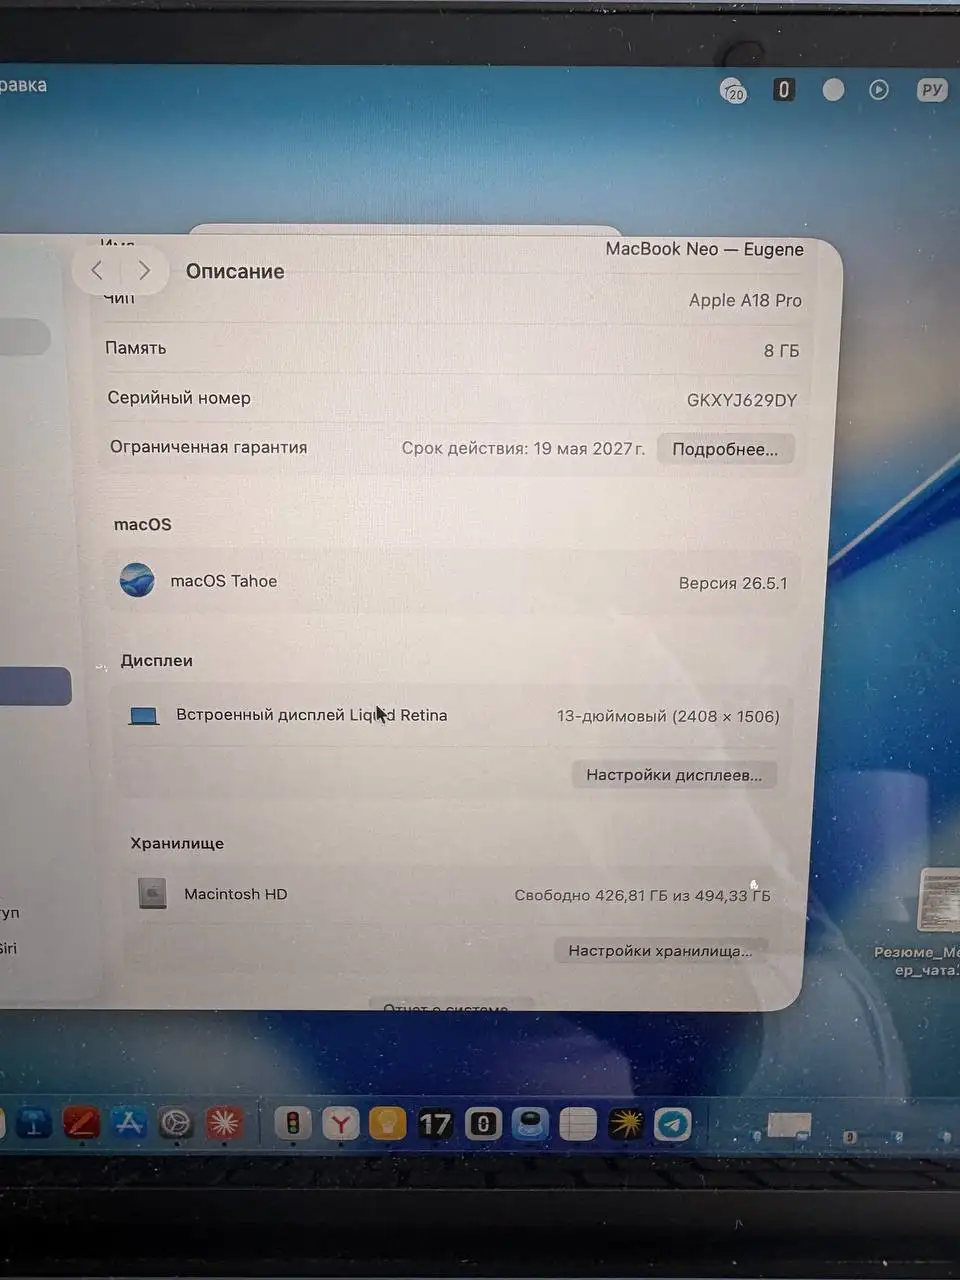Open Calendar showing 17 in Dock
The height and width of the screenshot is (1280, 960).
[x=435, y=1124]
